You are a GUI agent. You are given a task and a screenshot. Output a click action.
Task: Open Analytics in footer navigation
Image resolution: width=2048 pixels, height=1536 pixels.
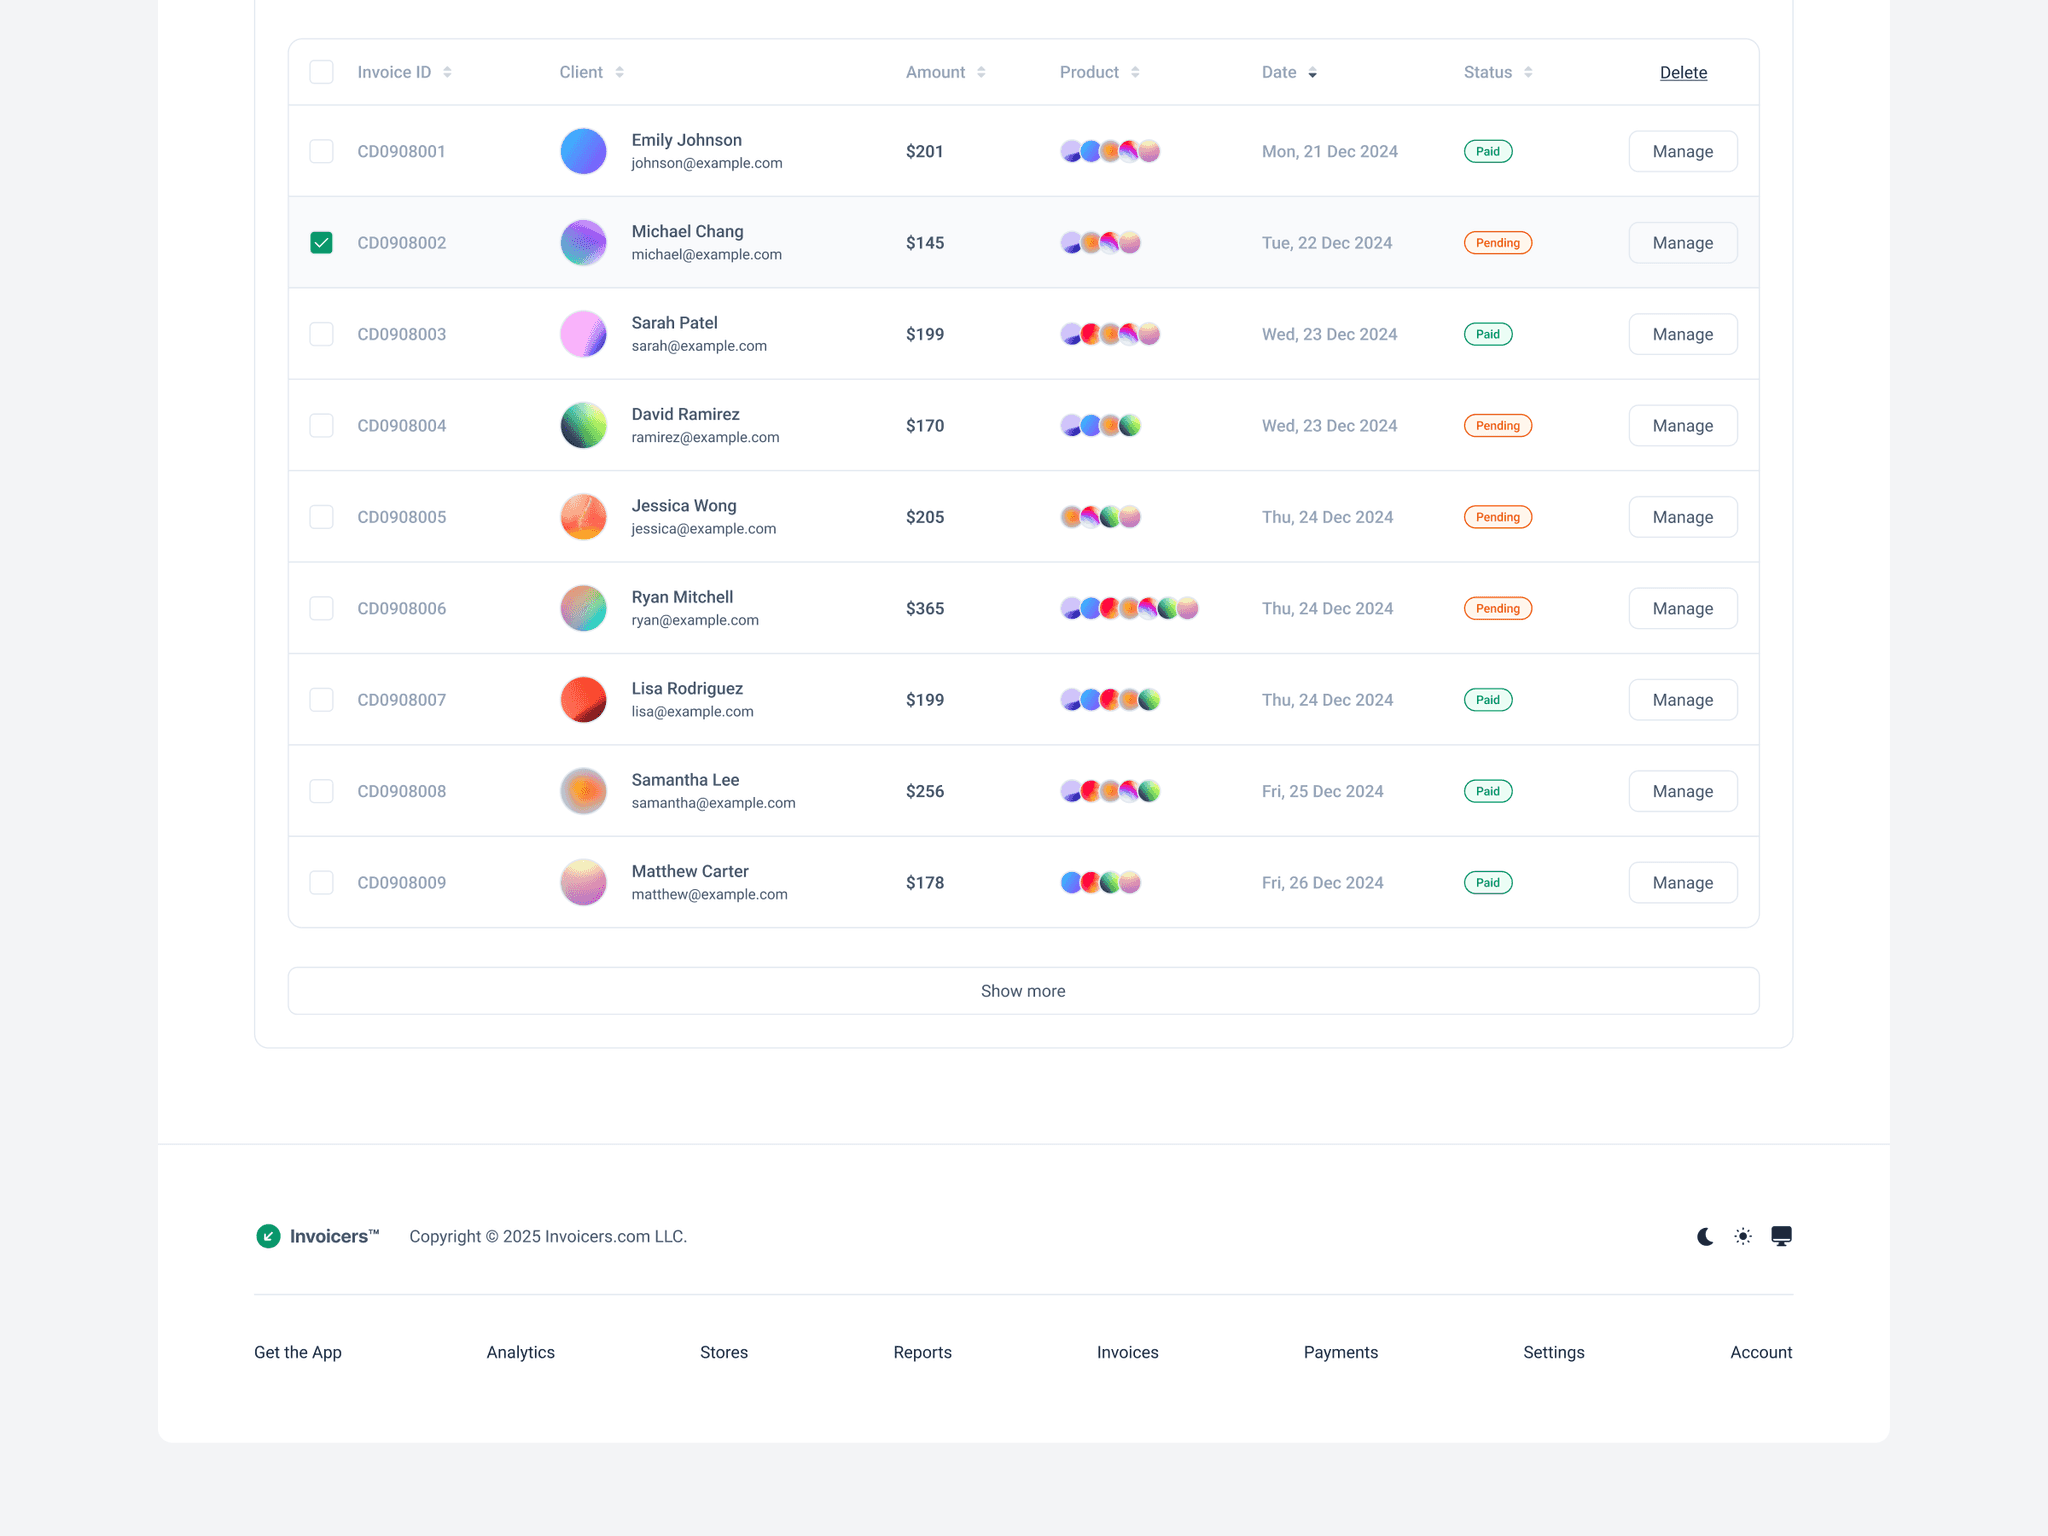tap(520, 1352)
